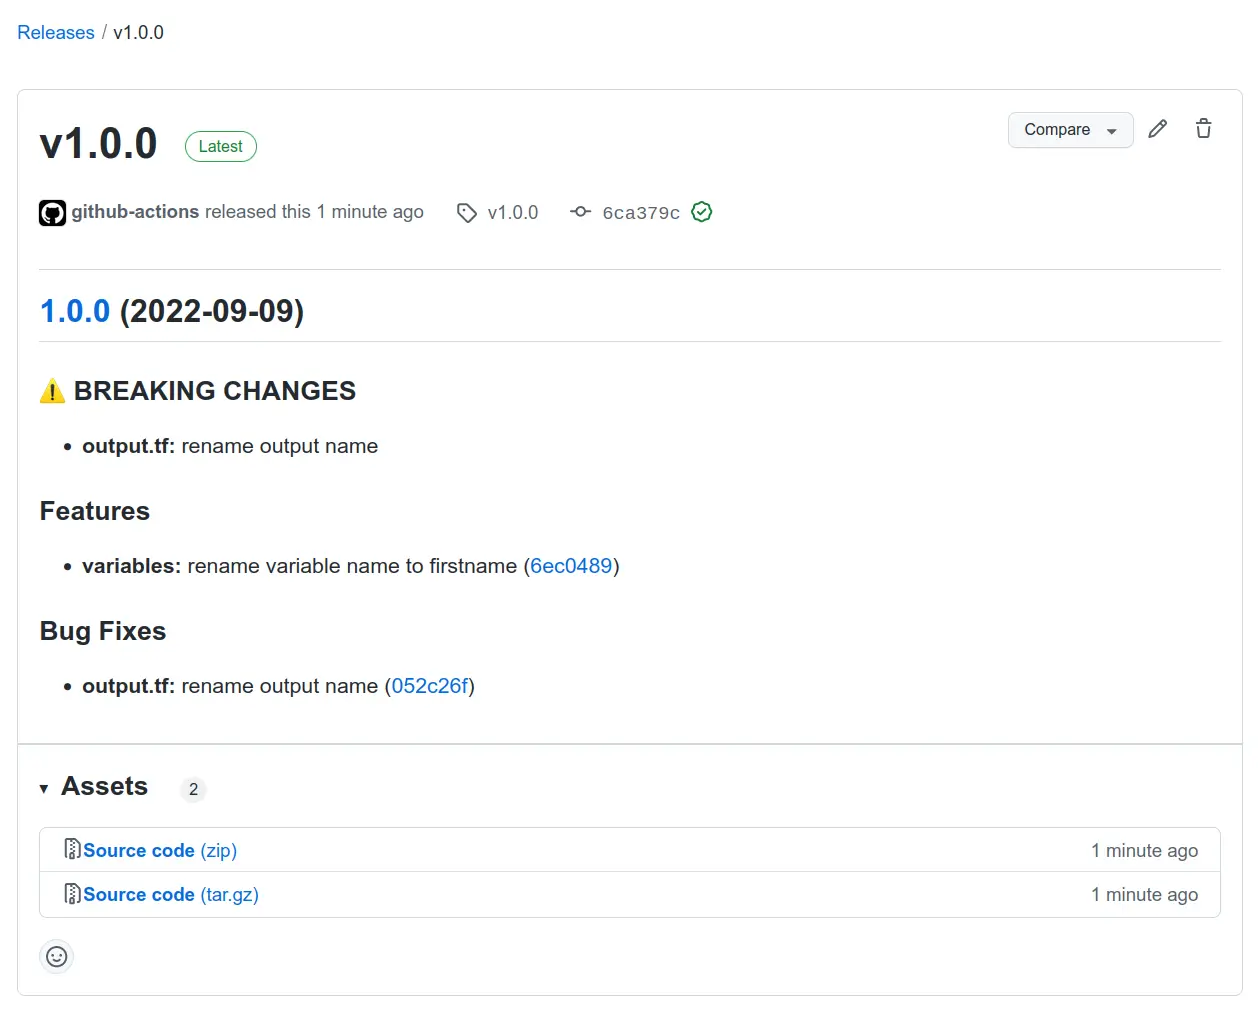Click the github-actions avatar icon
Image resolution: width=1258 pixels, height=1009 pixels.
tap(52, 212)
